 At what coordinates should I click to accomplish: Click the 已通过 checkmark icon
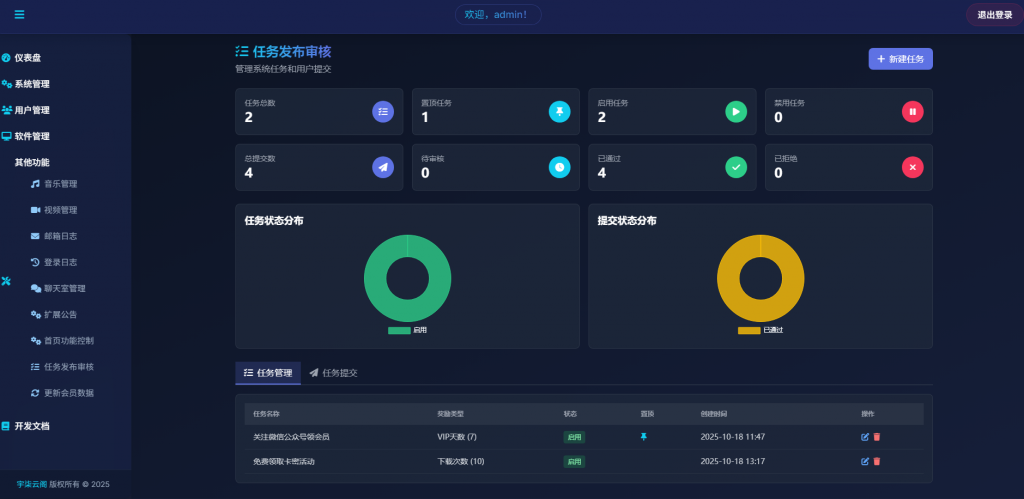point(736,167)
